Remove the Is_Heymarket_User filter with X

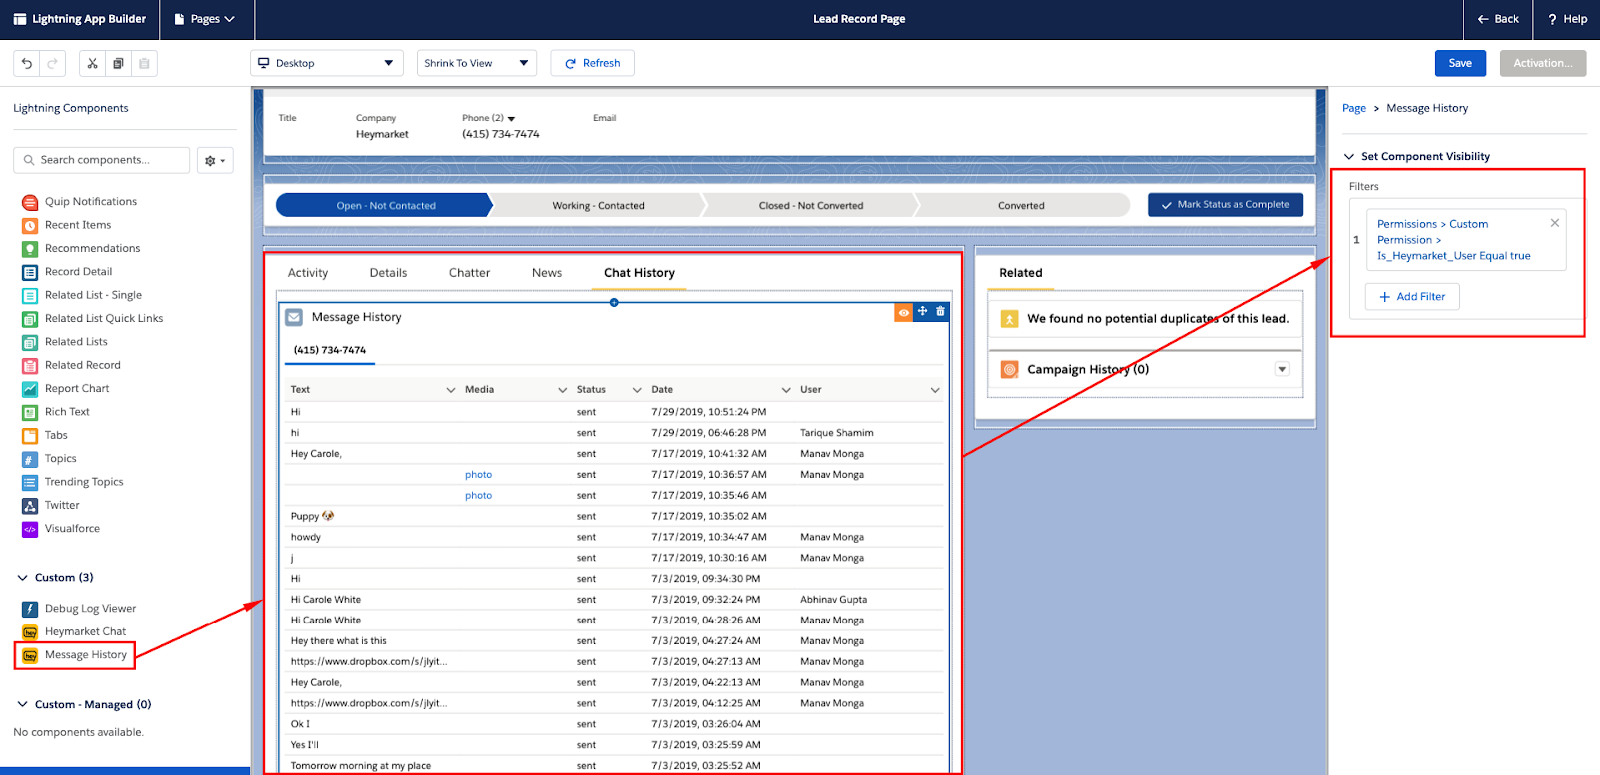(1555, 223)
